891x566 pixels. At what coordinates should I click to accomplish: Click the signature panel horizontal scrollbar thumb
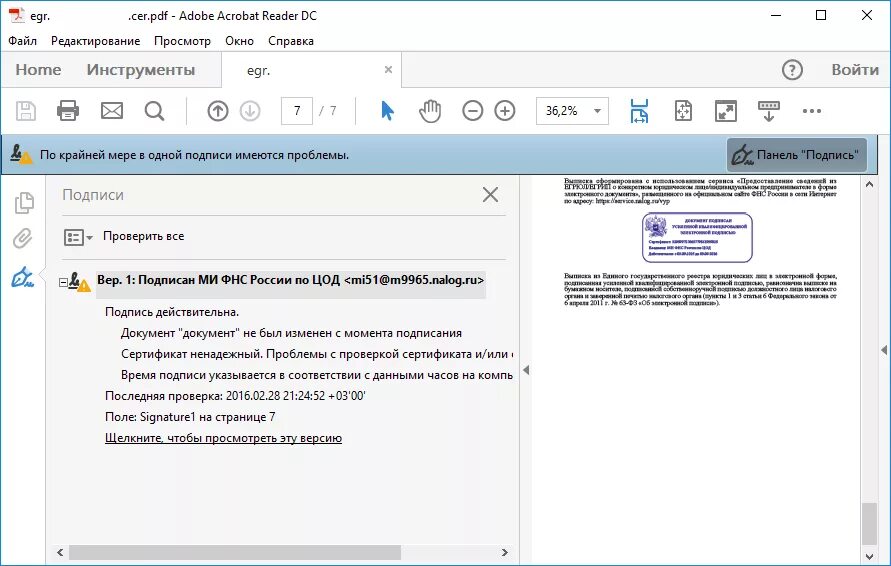tap(235, 552)
